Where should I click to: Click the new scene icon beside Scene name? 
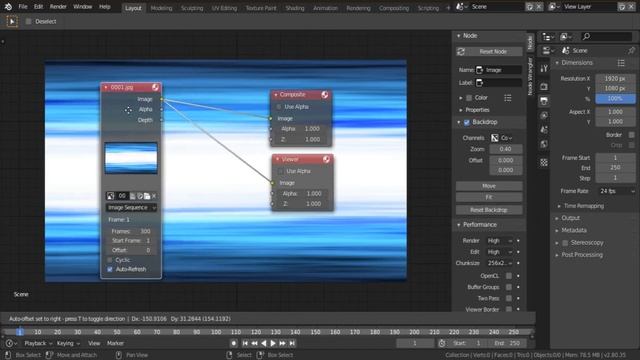tap(529, 7)
